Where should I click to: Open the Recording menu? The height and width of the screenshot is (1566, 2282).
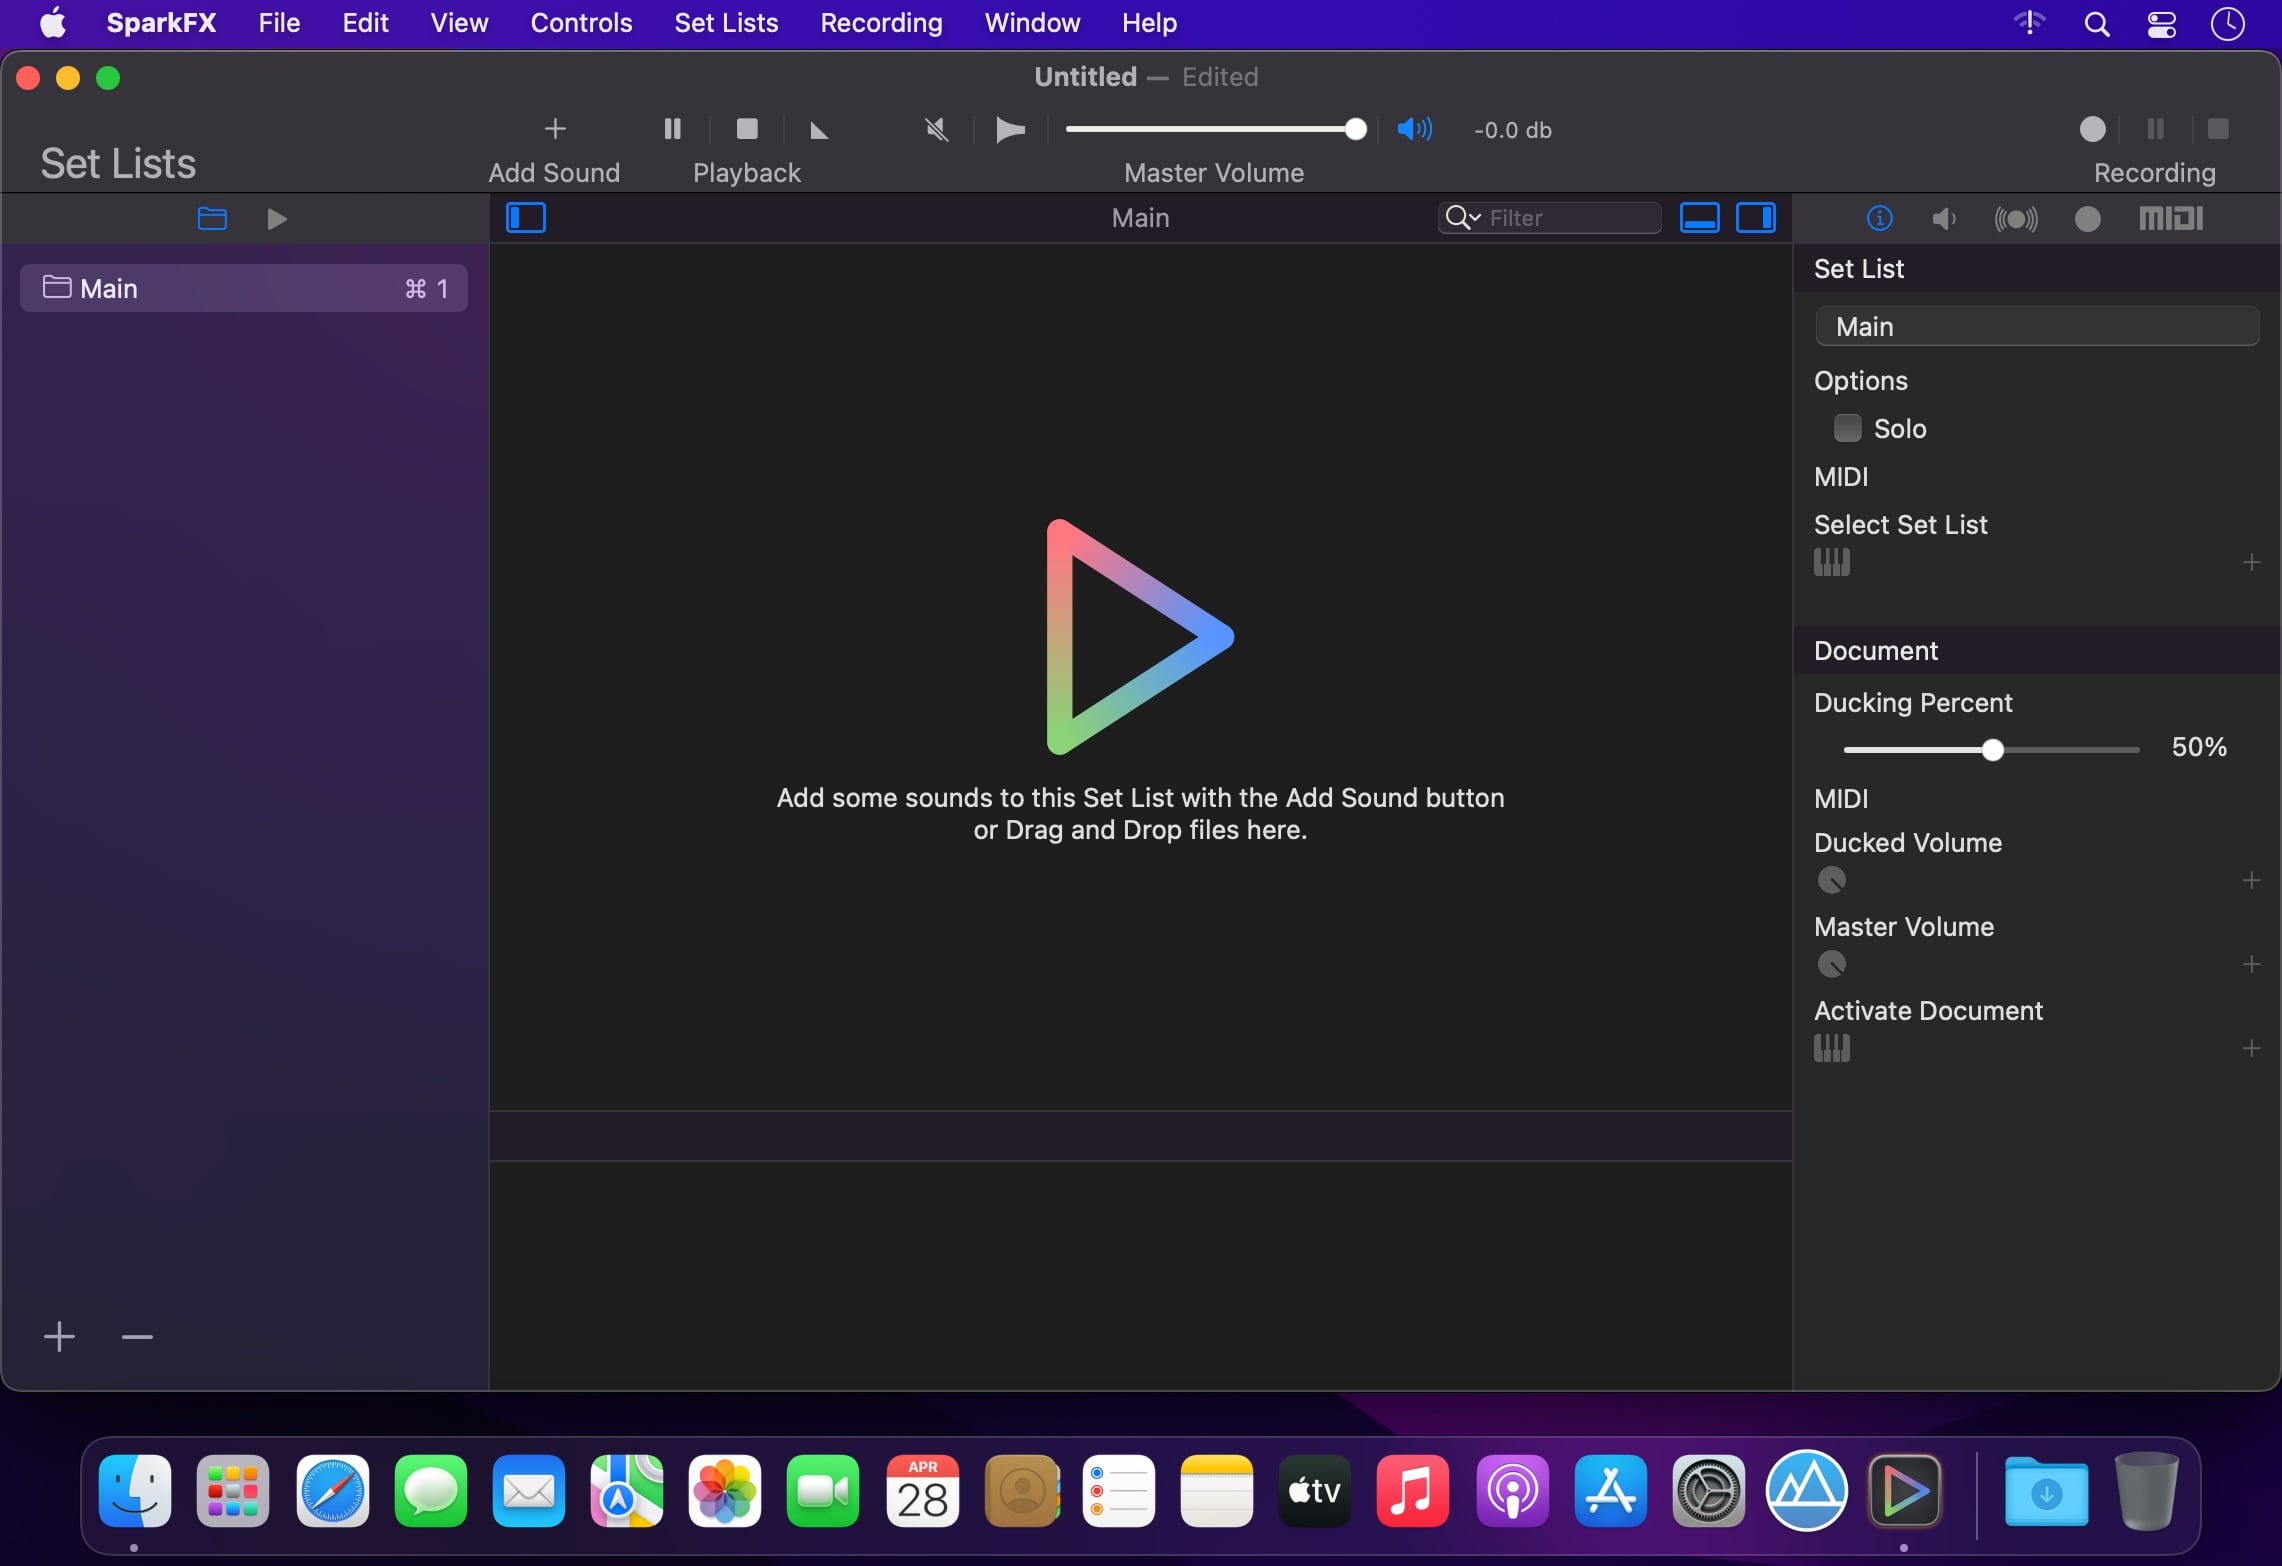coord(881,23)
